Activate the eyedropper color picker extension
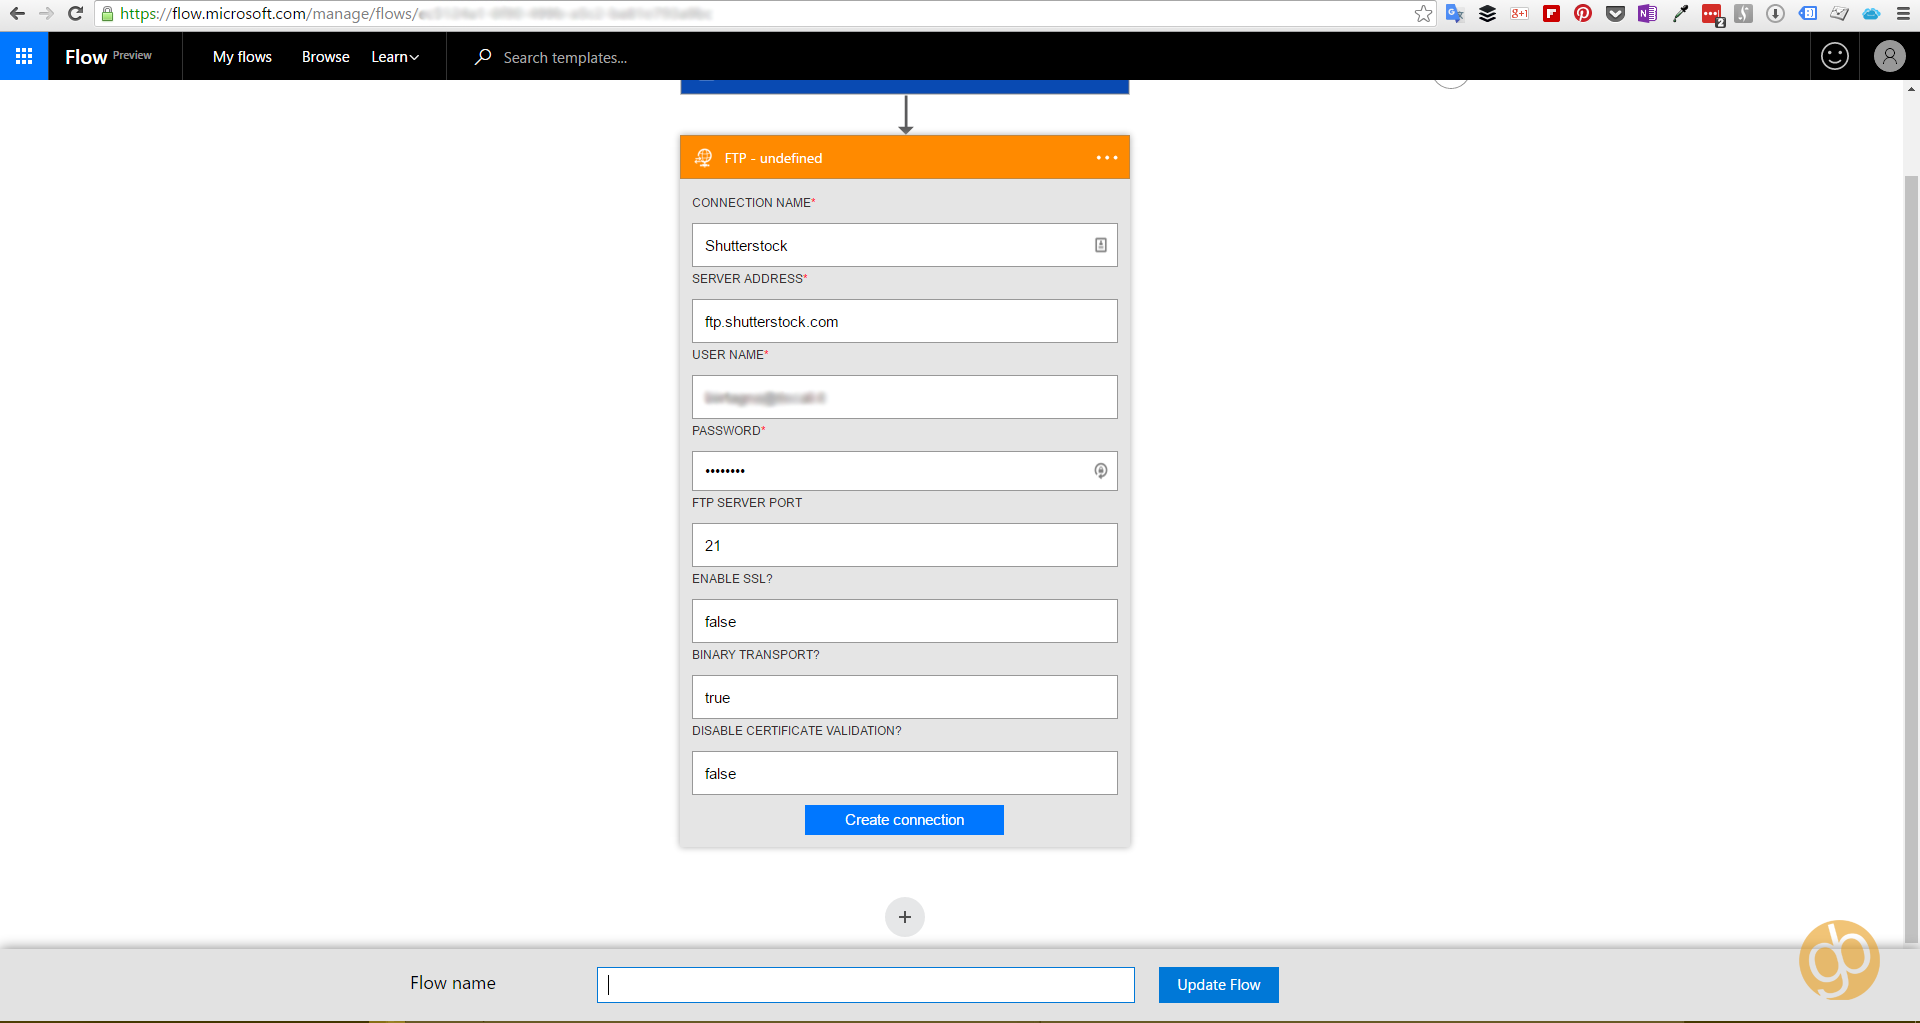The image size is (1920, 1023). [1680, 13]
